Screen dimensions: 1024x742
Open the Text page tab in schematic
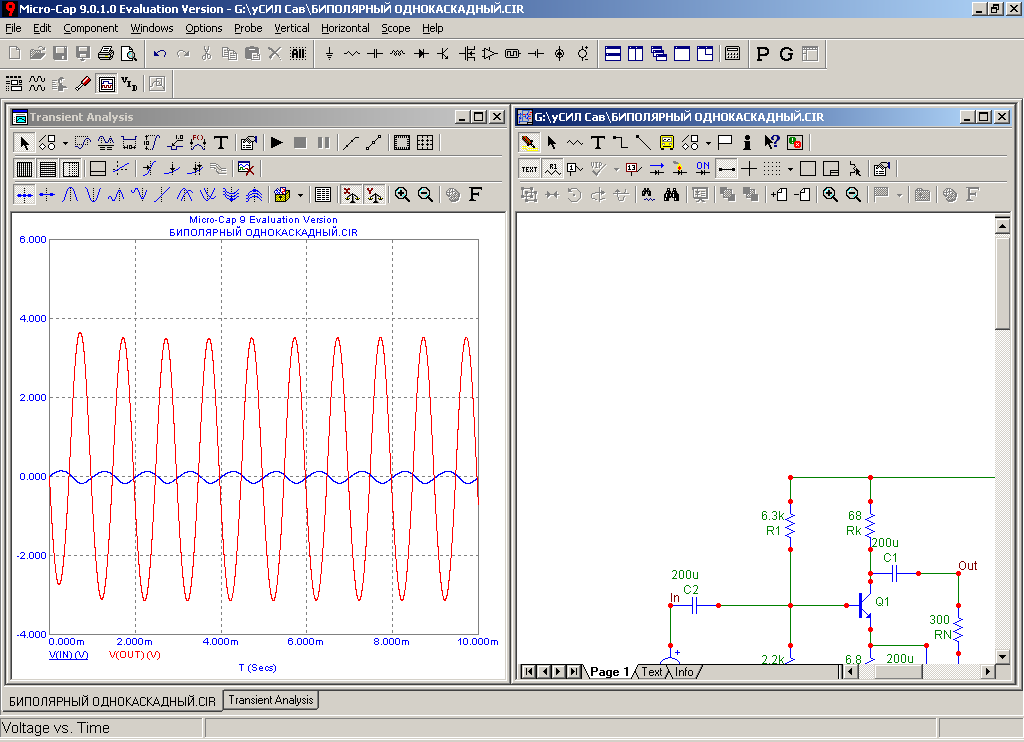[651, 672]
